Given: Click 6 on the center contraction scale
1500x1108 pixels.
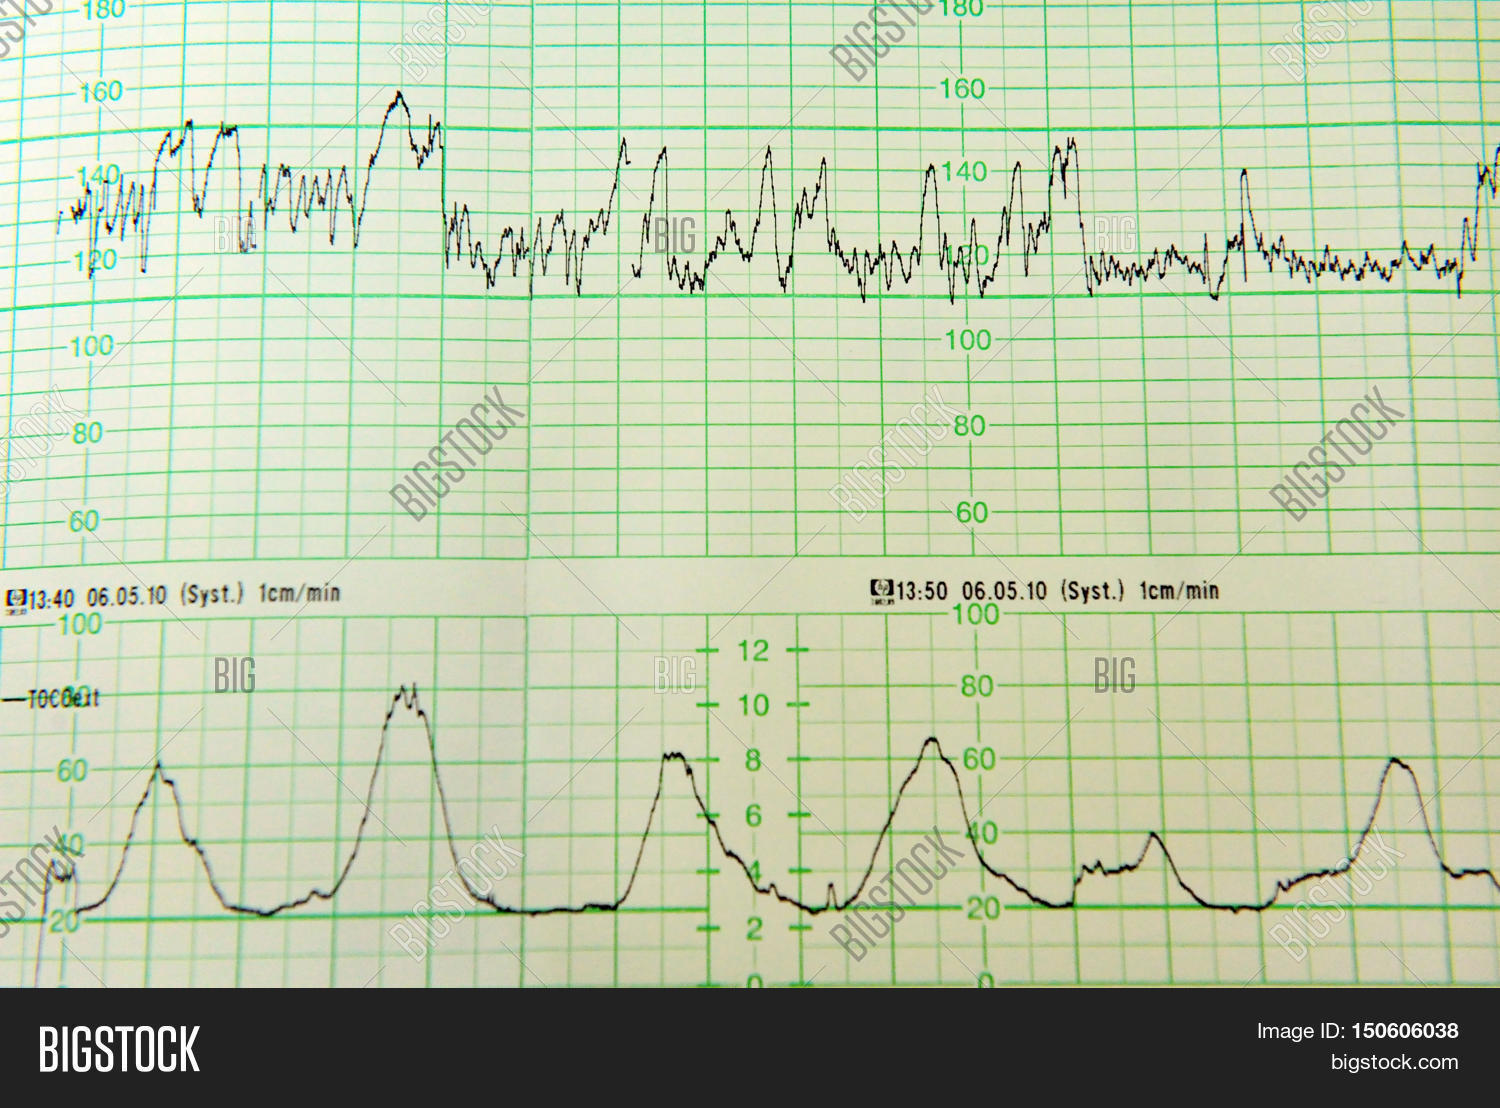Looking at the screenshot, I should [753, 816].
